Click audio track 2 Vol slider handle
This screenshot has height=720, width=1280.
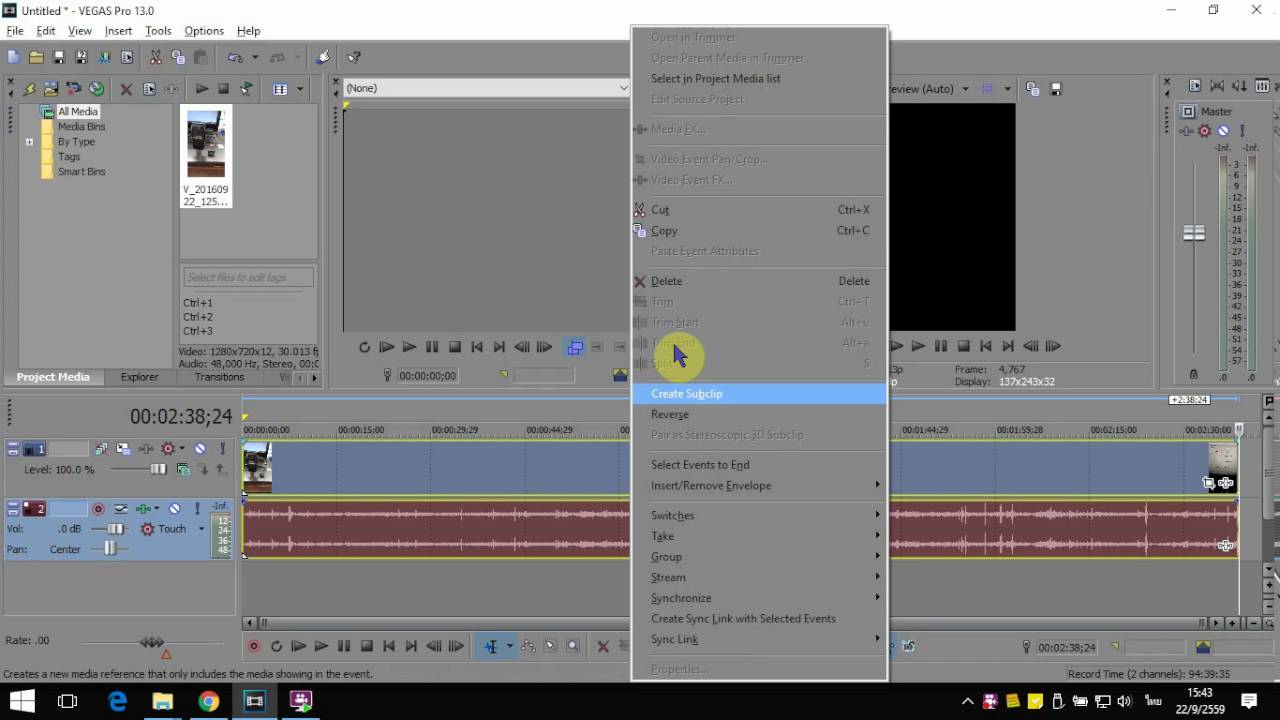click(115, 529)
